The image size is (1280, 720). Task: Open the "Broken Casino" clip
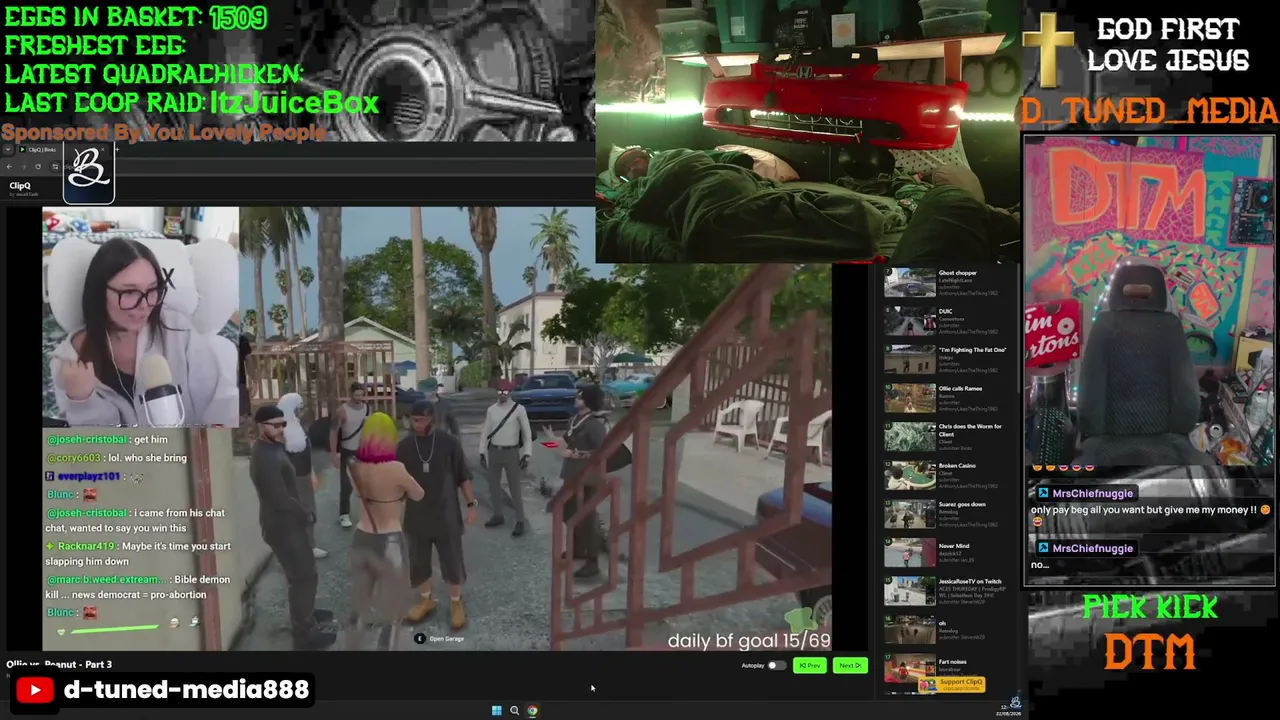[x=945, y=475]
